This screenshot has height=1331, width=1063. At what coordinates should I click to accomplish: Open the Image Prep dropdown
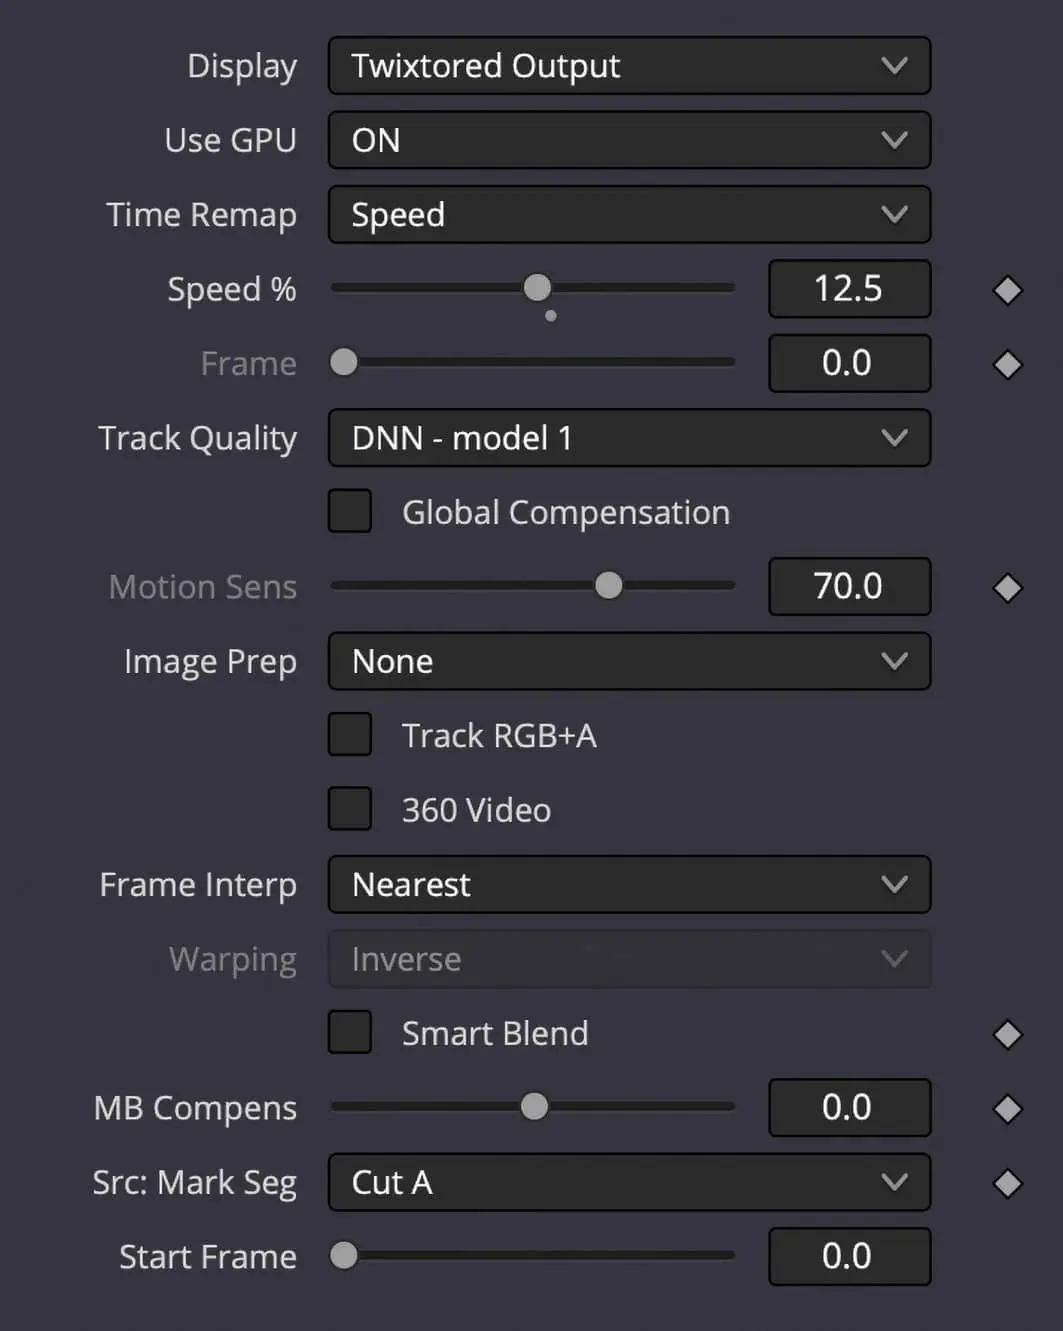pyautogui.click(x=629, y=661)
